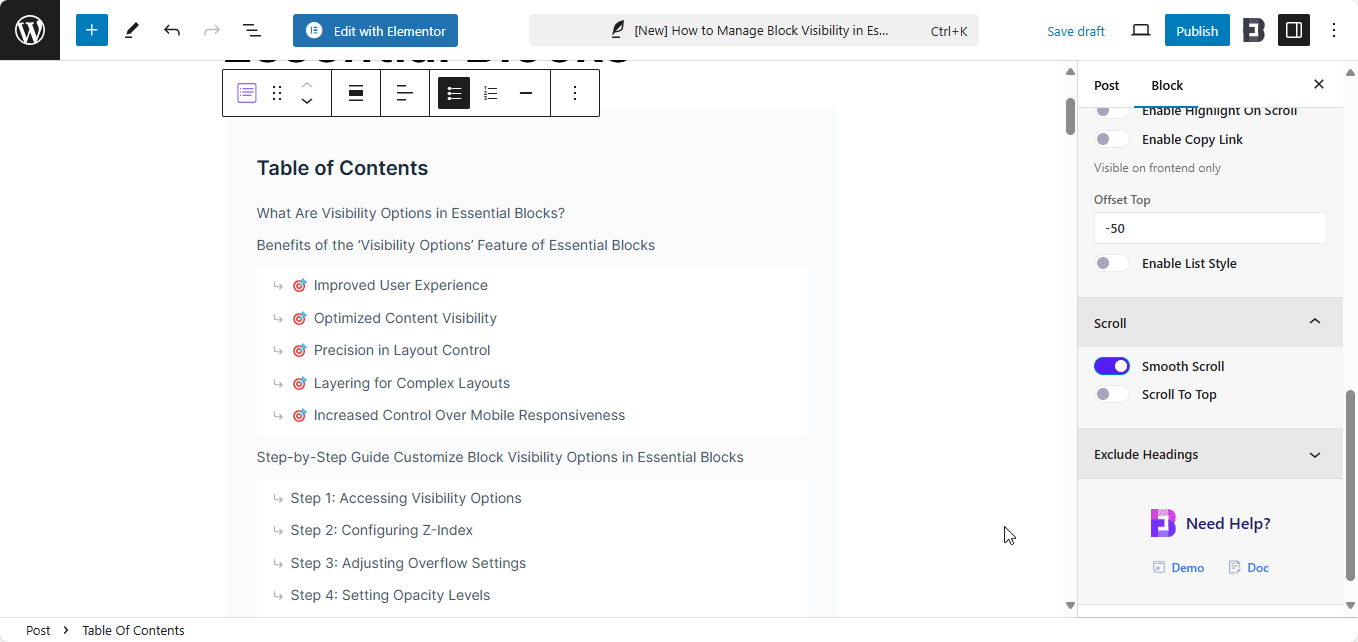The image size is (1358, 642).
Task: Toggle the settings sidebar panel icon
Action: 1294,30
